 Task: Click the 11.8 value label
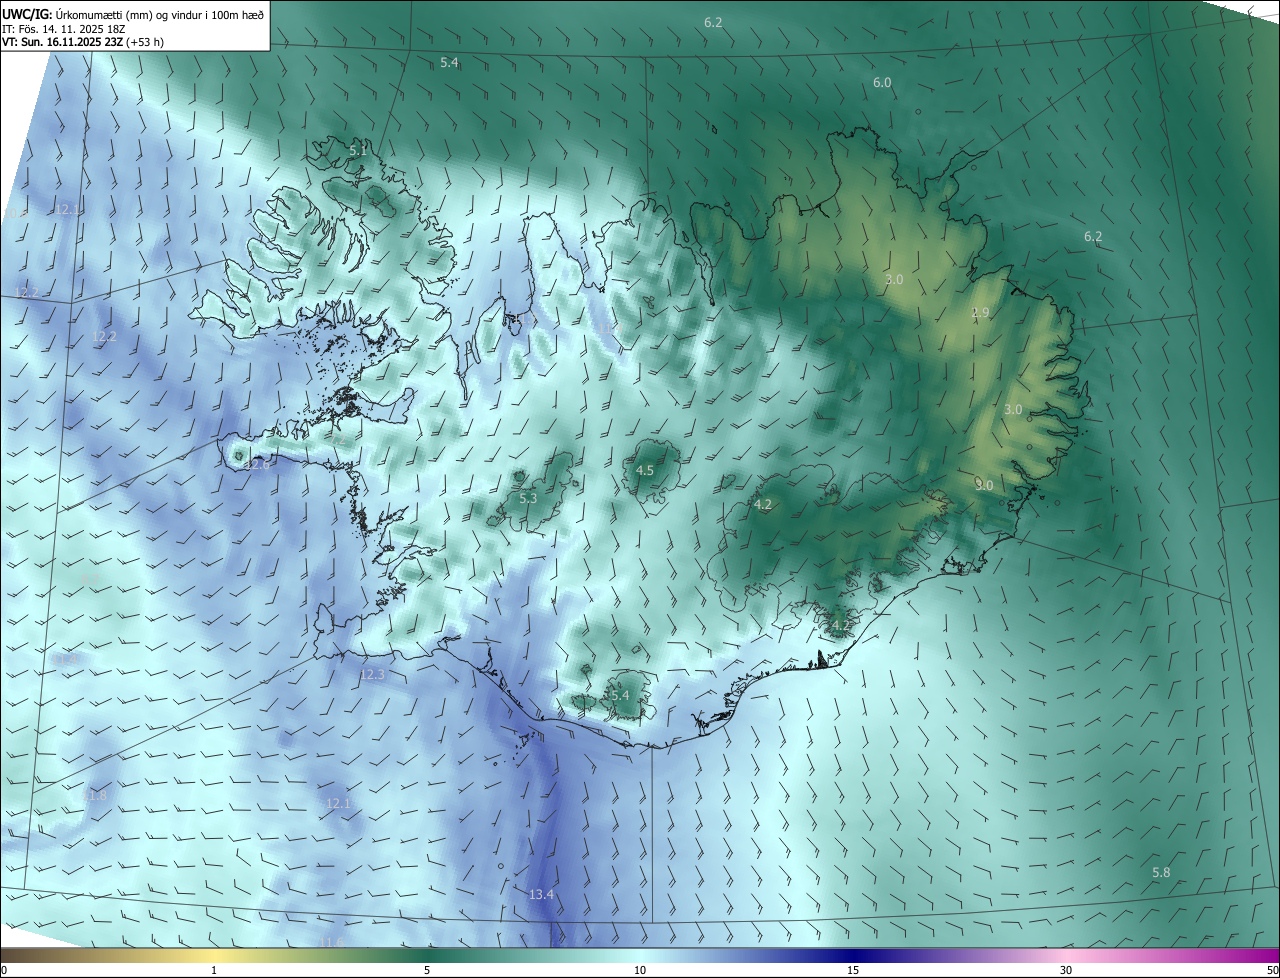pyautogui.click(x=94, y=796)
